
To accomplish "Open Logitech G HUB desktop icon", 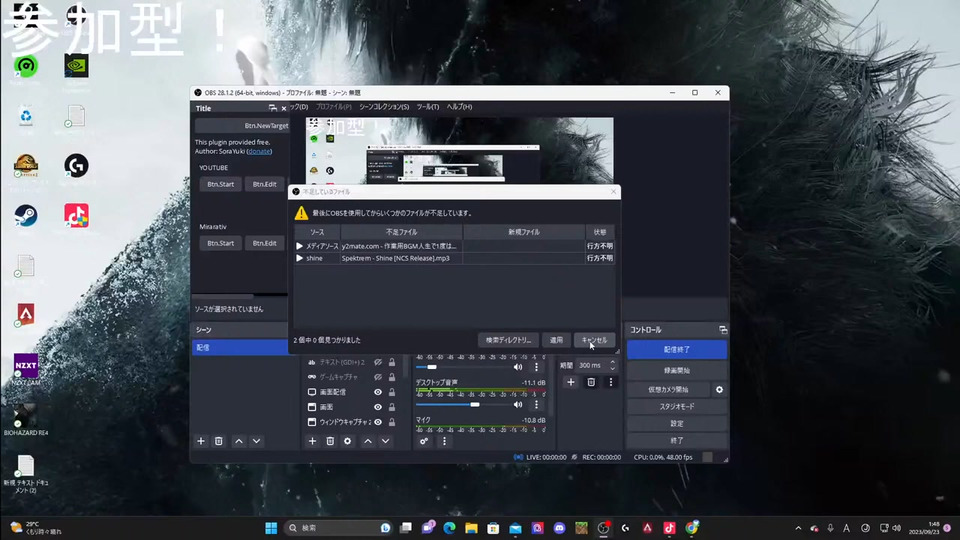I will 77,166.
